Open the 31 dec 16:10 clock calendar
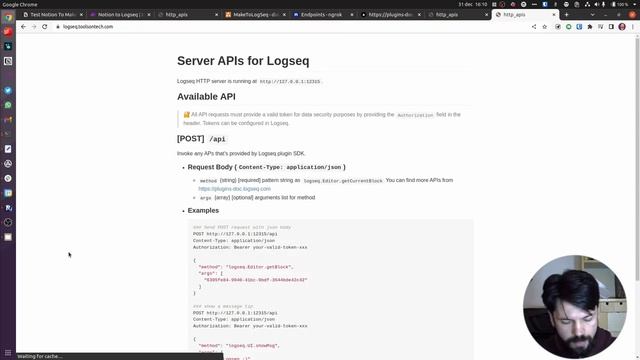The height and width of the screenshot is (360, 640). pos(472,4)
